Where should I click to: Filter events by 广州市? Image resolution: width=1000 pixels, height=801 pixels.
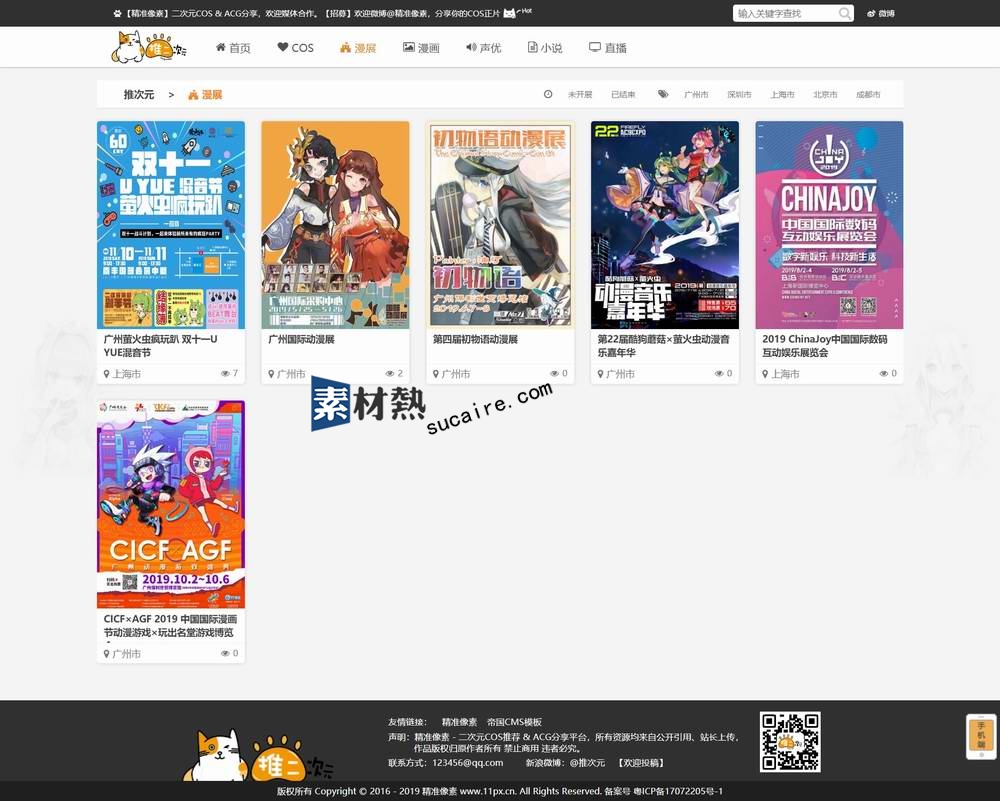pyautogui.click(x=696, y=94)
